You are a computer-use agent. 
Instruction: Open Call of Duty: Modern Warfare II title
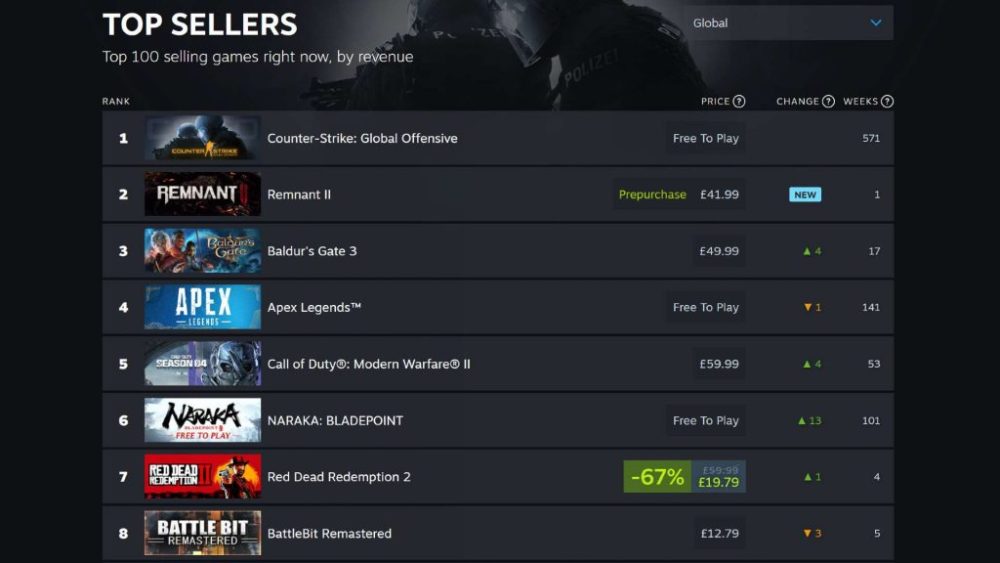tap(369, 364)
